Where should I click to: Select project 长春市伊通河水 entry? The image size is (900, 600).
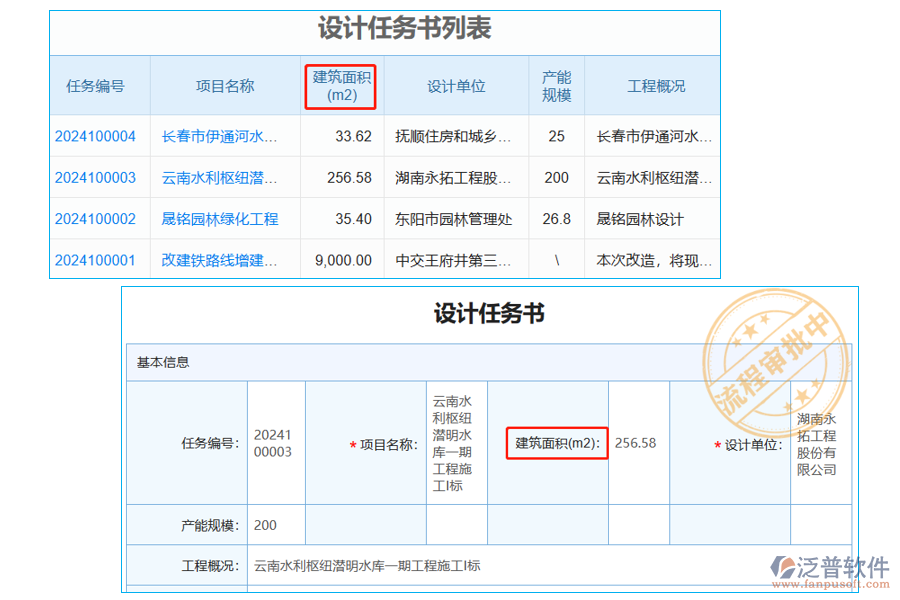[220, 136]
